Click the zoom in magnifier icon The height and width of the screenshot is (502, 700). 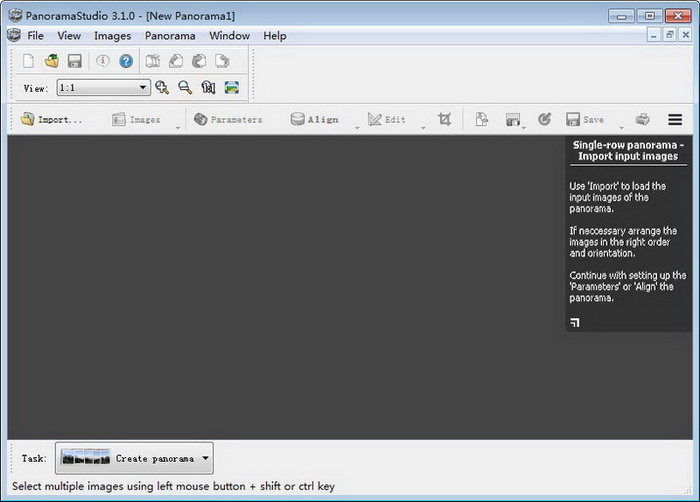pos(162,88)
